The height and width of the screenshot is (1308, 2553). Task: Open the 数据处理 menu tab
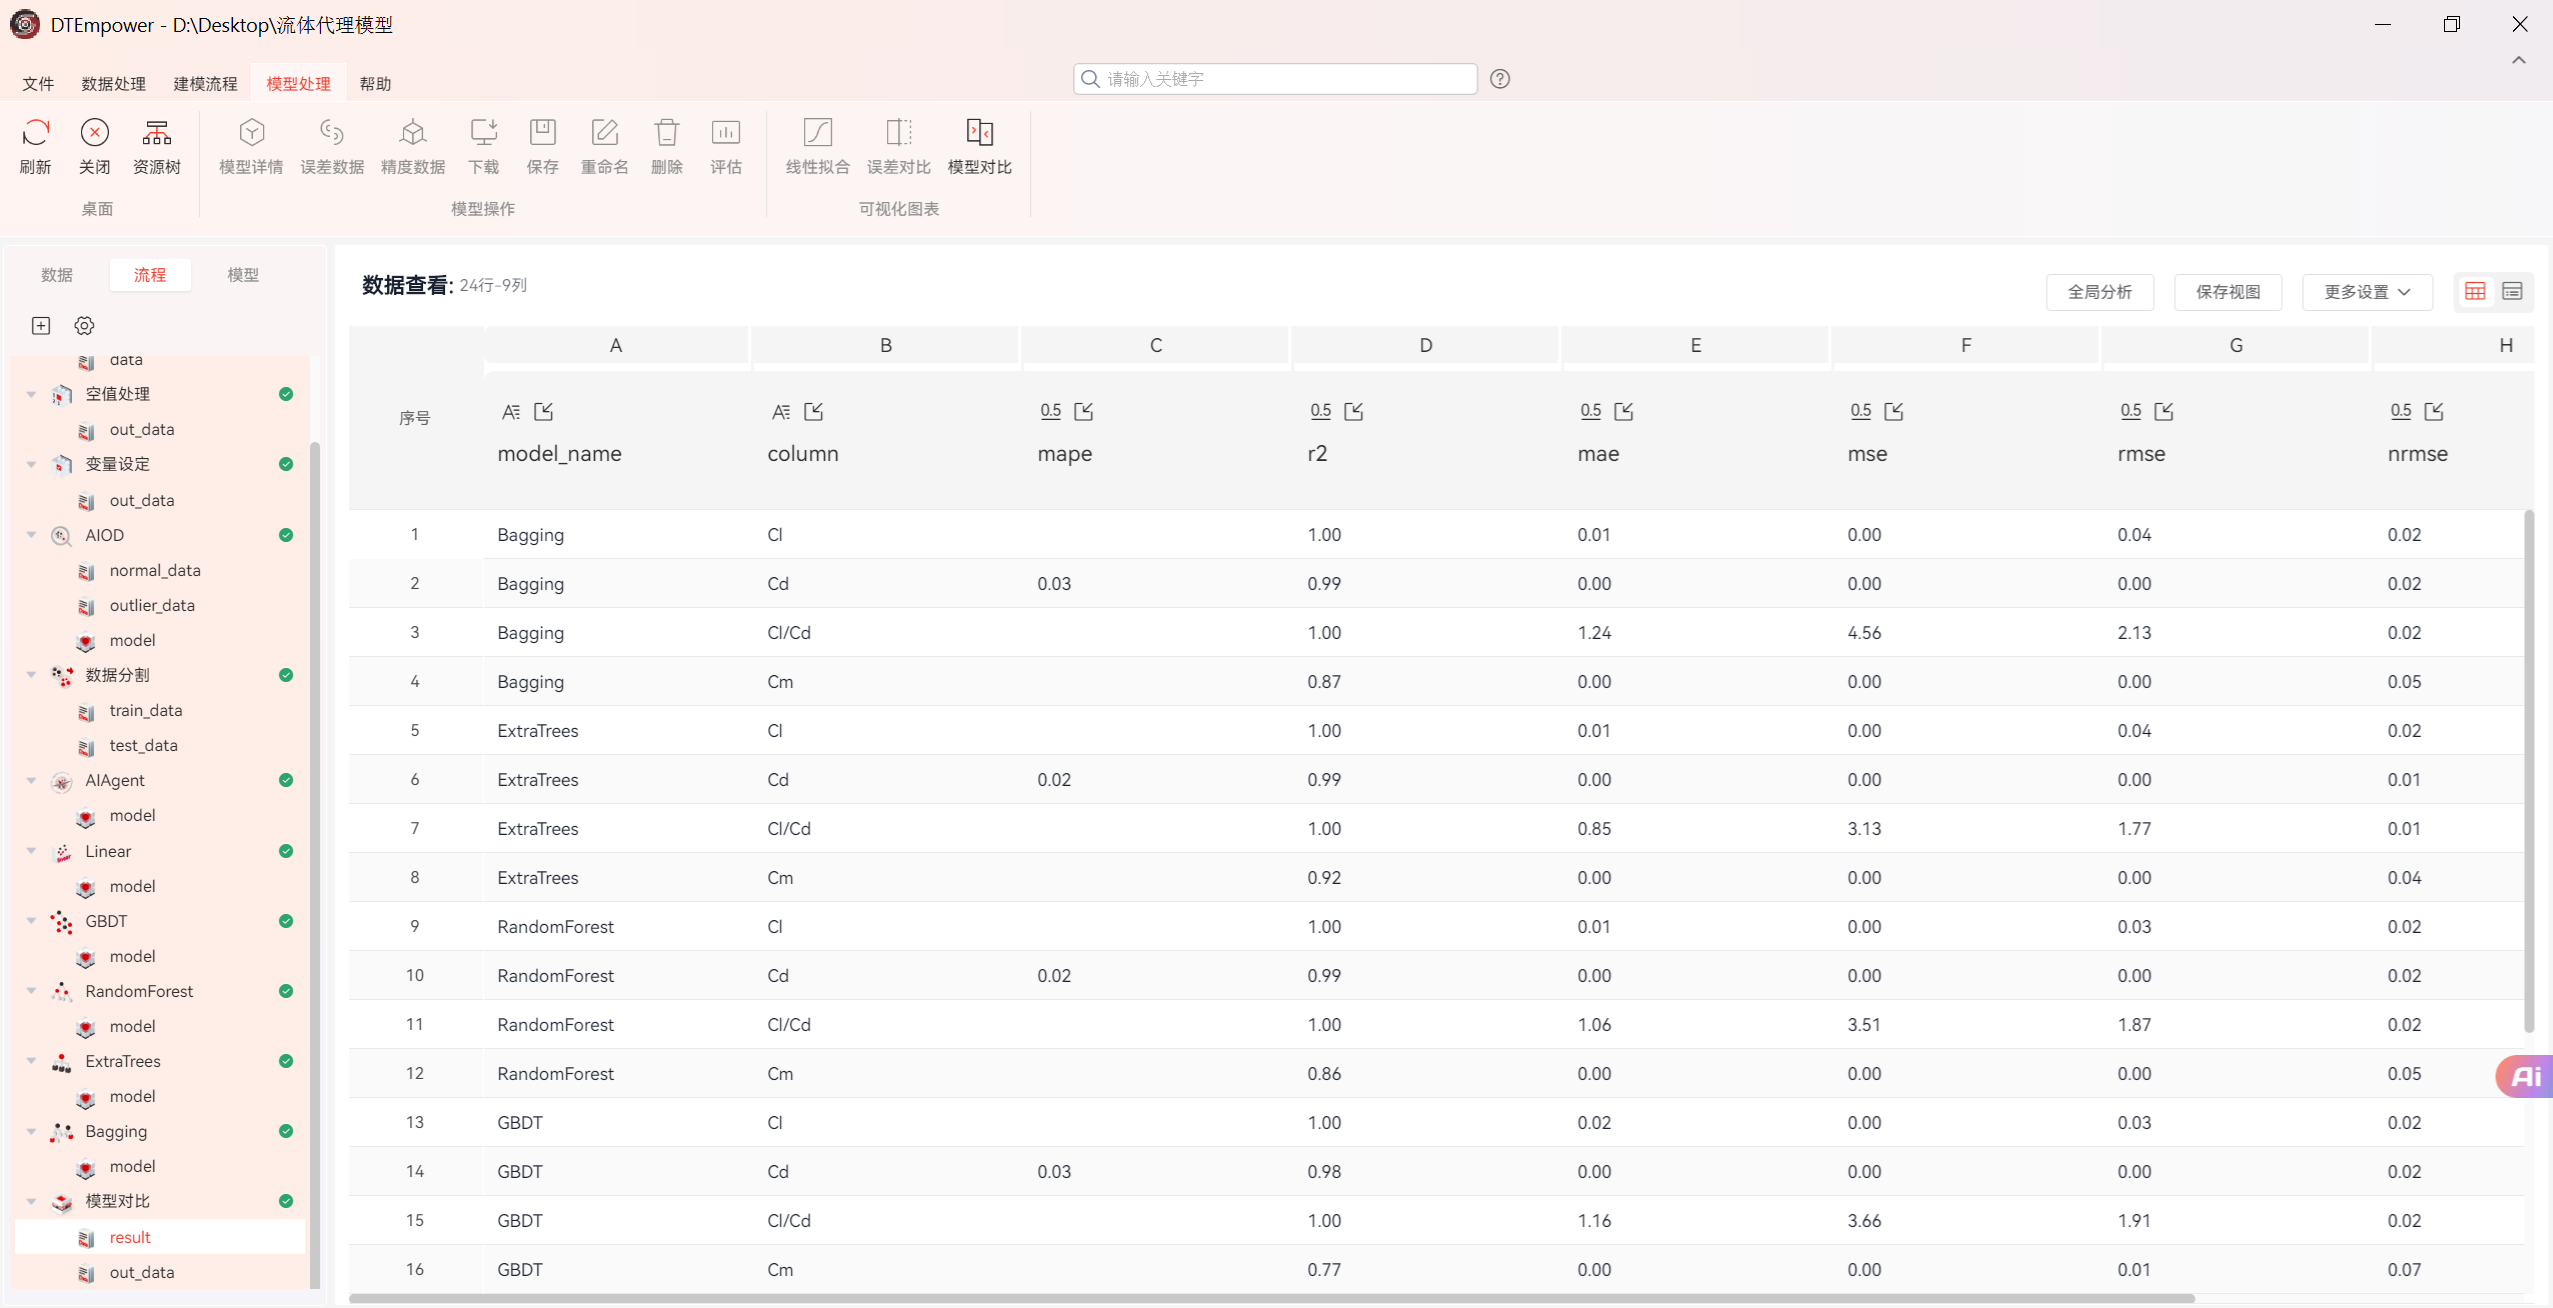(x=113, y=84)
